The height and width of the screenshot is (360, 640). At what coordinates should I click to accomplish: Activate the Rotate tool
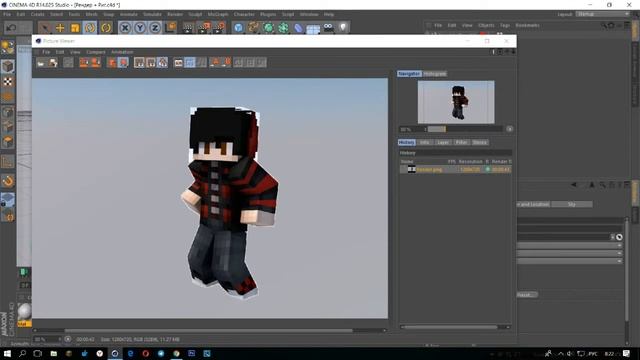[90, 28]
